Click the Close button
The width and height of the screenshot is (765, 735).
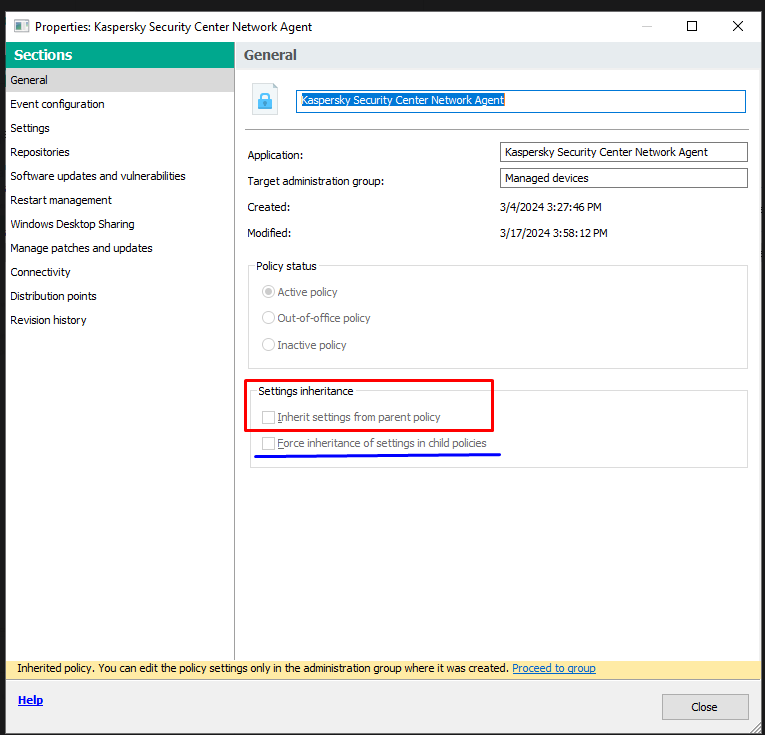tap(705, 707)
